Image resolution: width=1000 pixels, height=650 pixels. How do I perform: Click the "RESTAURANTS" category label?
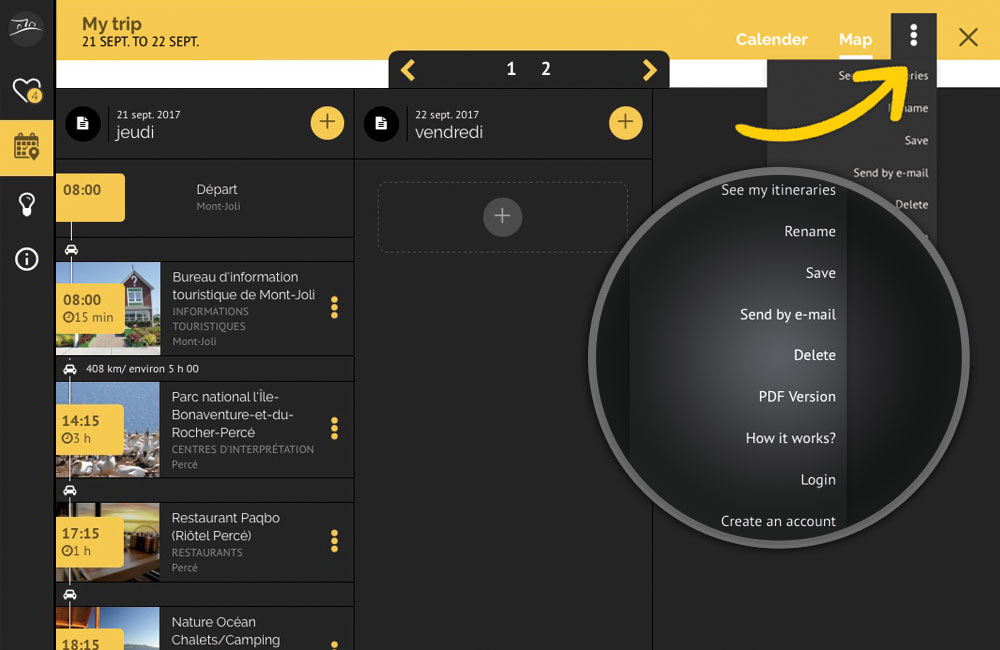pyautogui.click(x=207, y=552)
